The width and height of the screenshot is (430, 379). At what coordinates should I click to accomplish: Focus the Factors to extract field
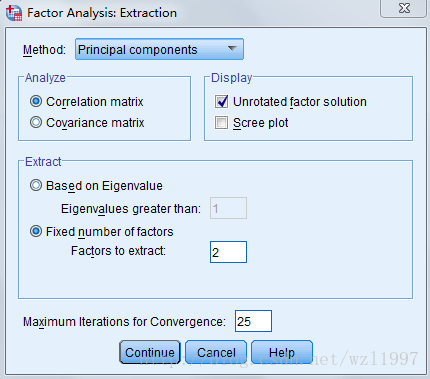(228, 252)
